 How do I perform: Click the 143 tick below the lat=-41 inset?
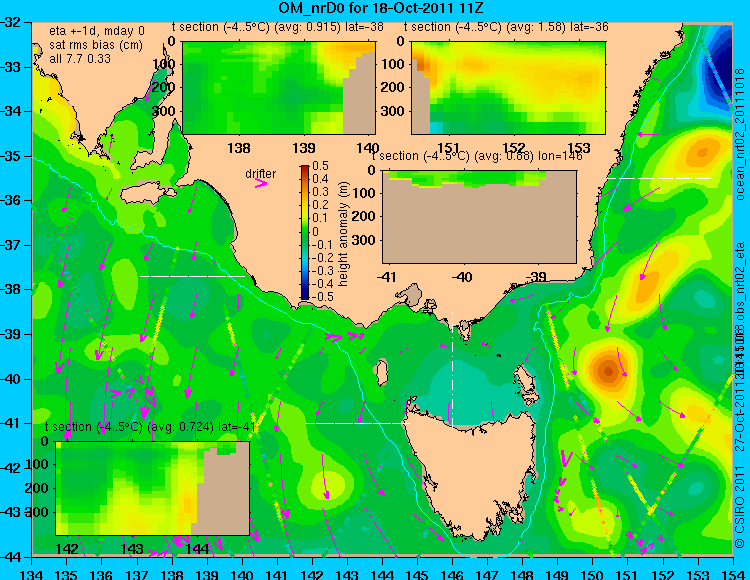click(132, 548)
